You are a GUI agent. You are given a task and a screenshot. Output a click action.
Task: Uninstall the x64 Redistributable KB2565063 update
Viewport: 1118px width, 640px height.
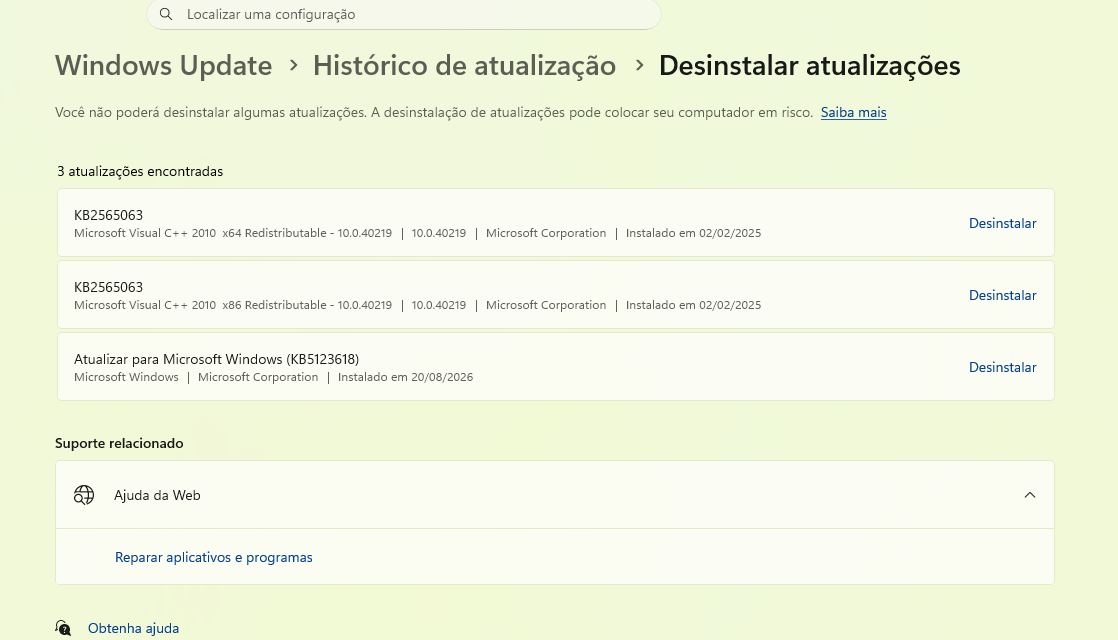[x=1002, y=223]
